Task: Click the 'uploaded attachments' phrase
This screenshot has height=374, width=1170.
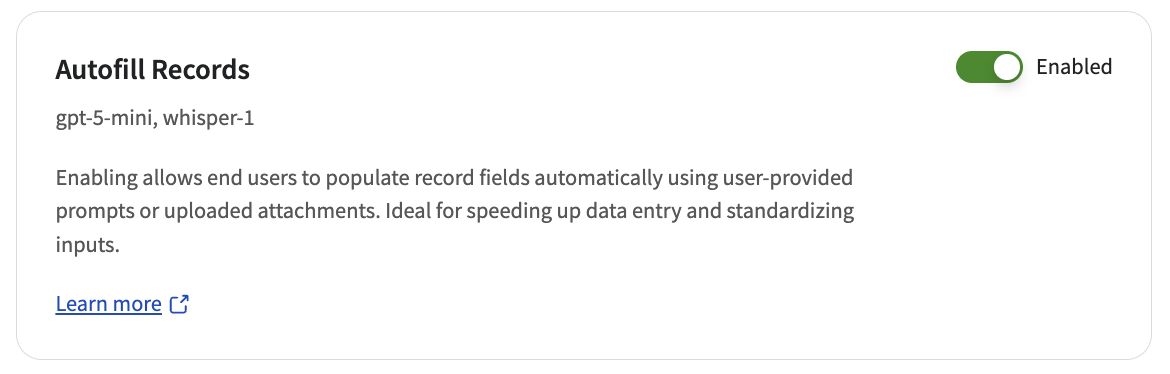Action: tap(272, 211)
